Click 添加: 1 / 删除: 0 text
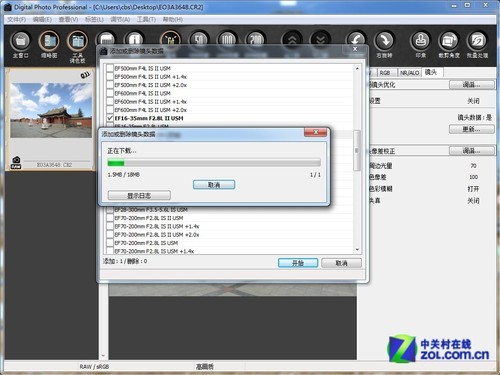Image resolution: width=500 pixels, height=375 pixels. click(x=125, y=261)
